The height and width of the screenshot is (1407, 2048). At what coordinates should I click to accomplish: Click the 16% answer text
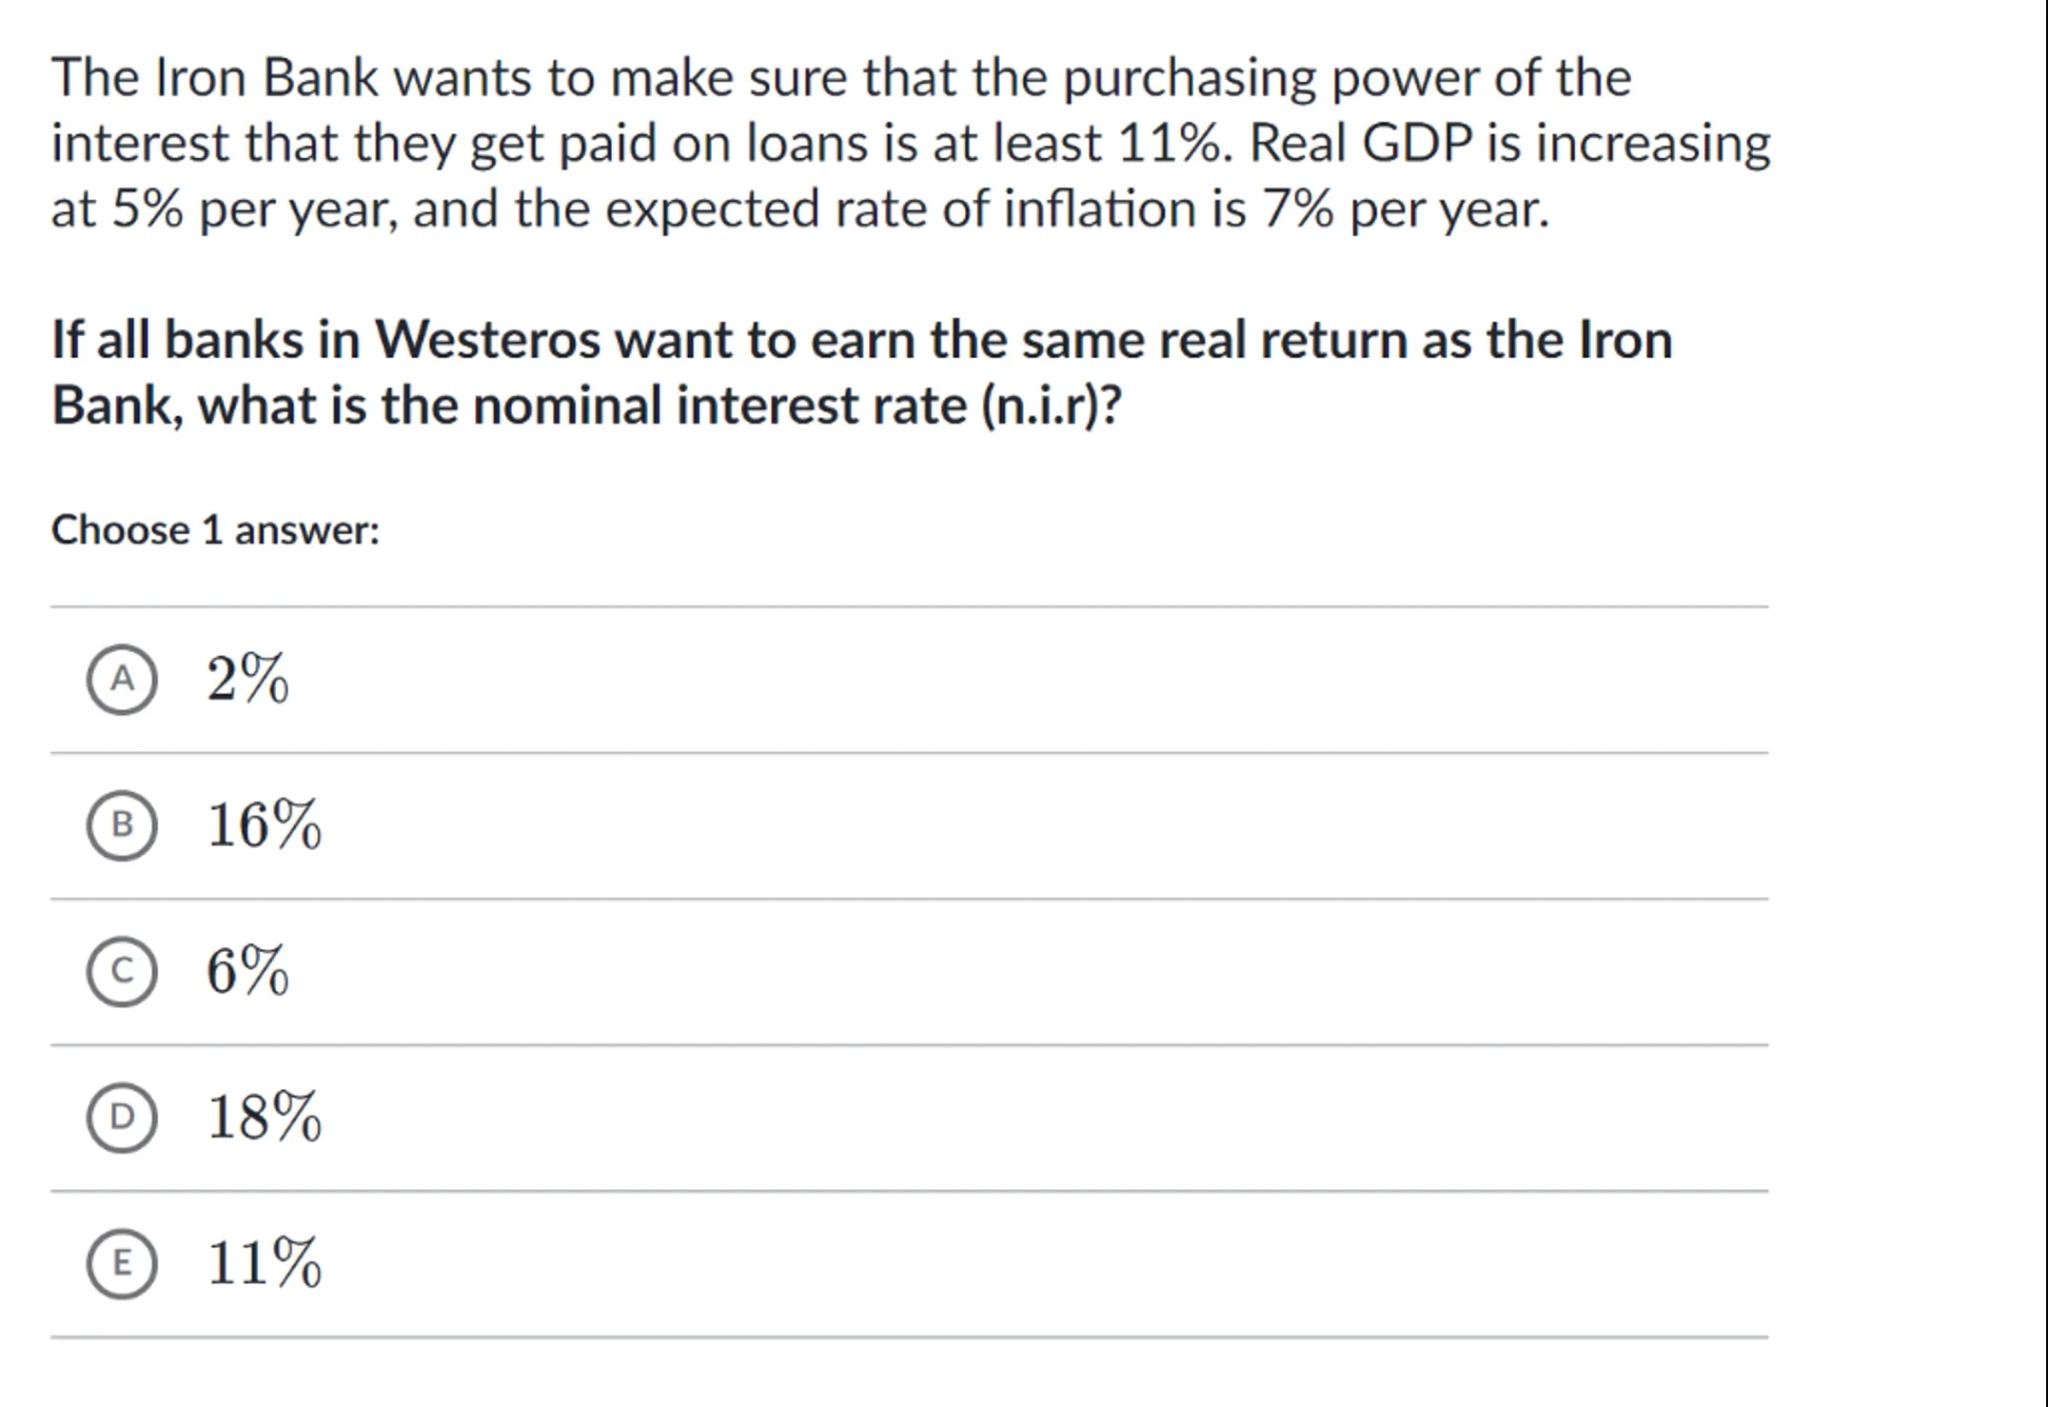click(264, 825)
